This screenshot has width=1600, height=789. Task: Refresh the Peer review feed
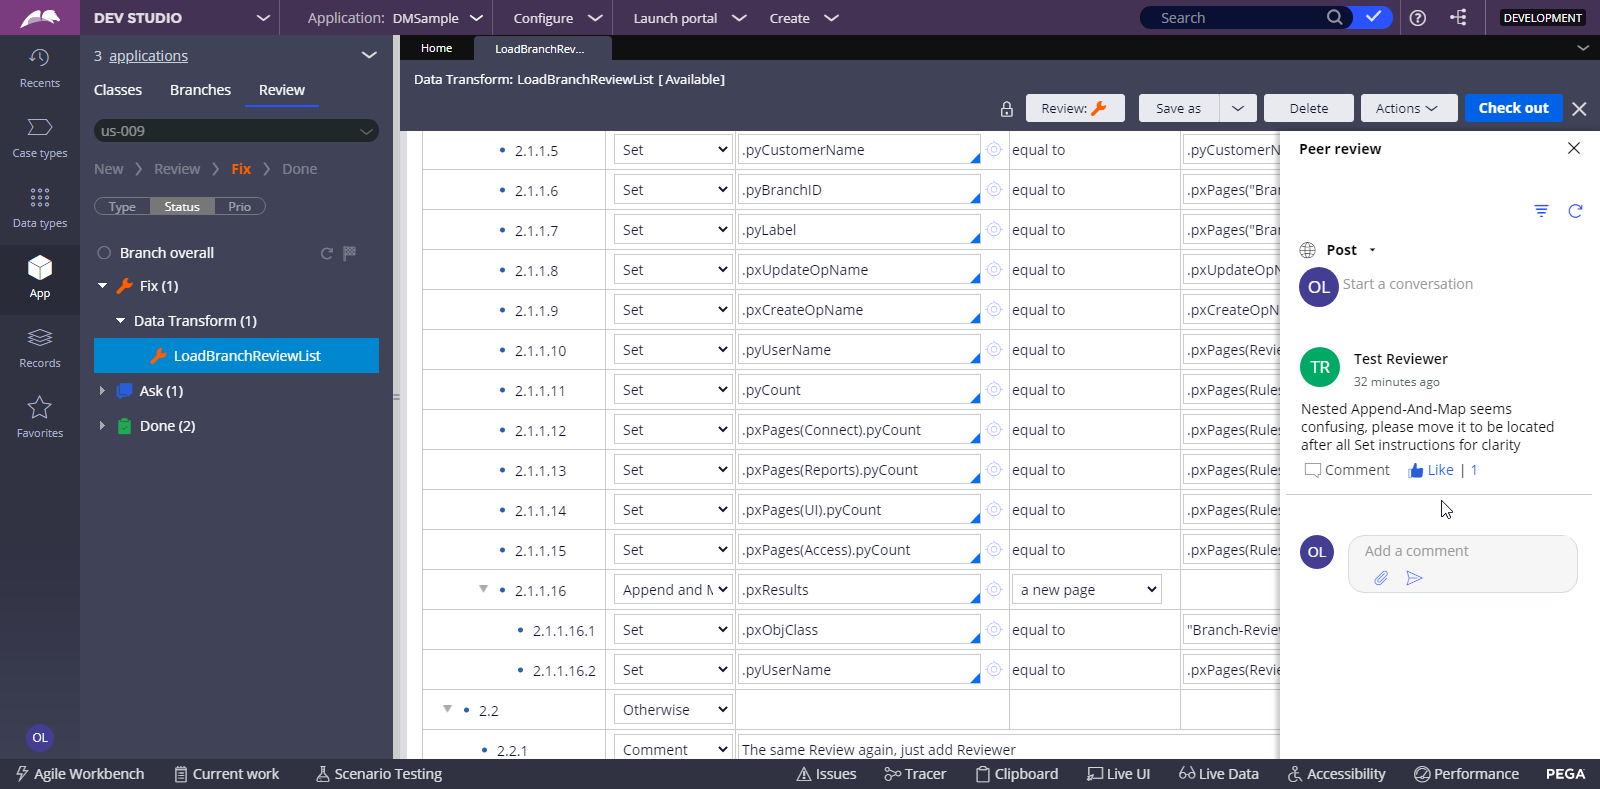(1575, 211)
